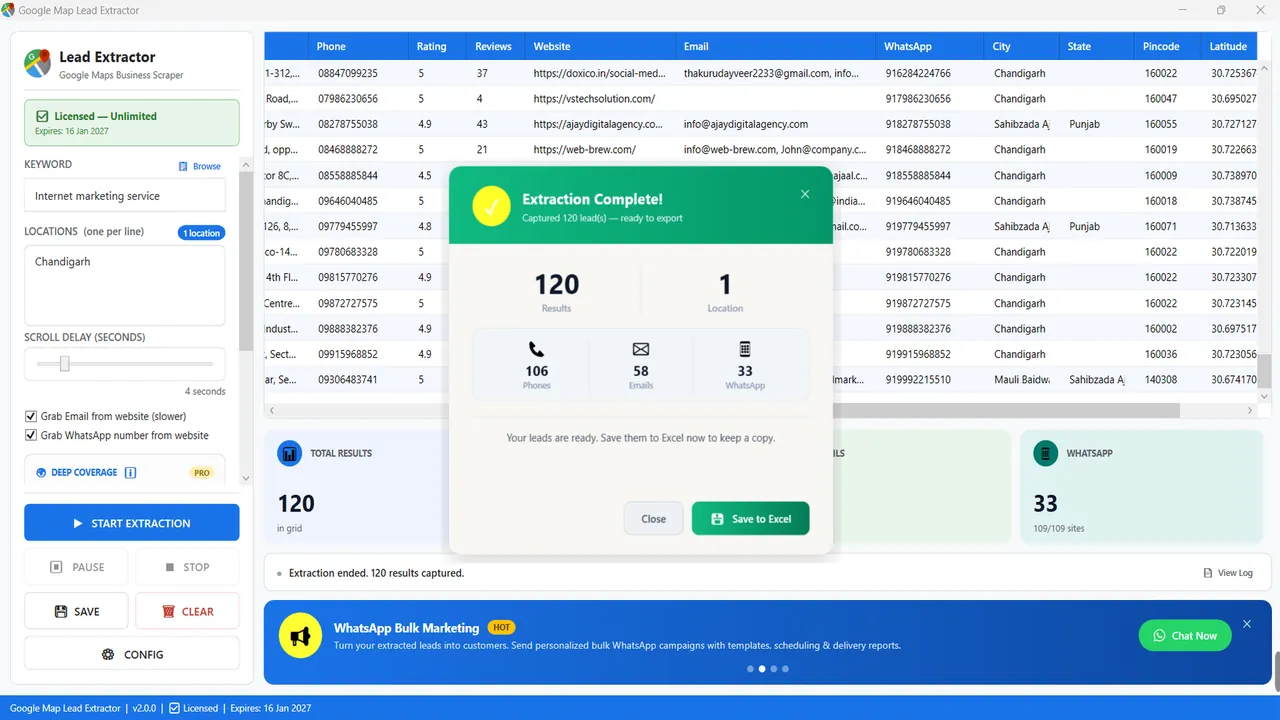Click the envelope icon above 58 Emails

point(641,350)
